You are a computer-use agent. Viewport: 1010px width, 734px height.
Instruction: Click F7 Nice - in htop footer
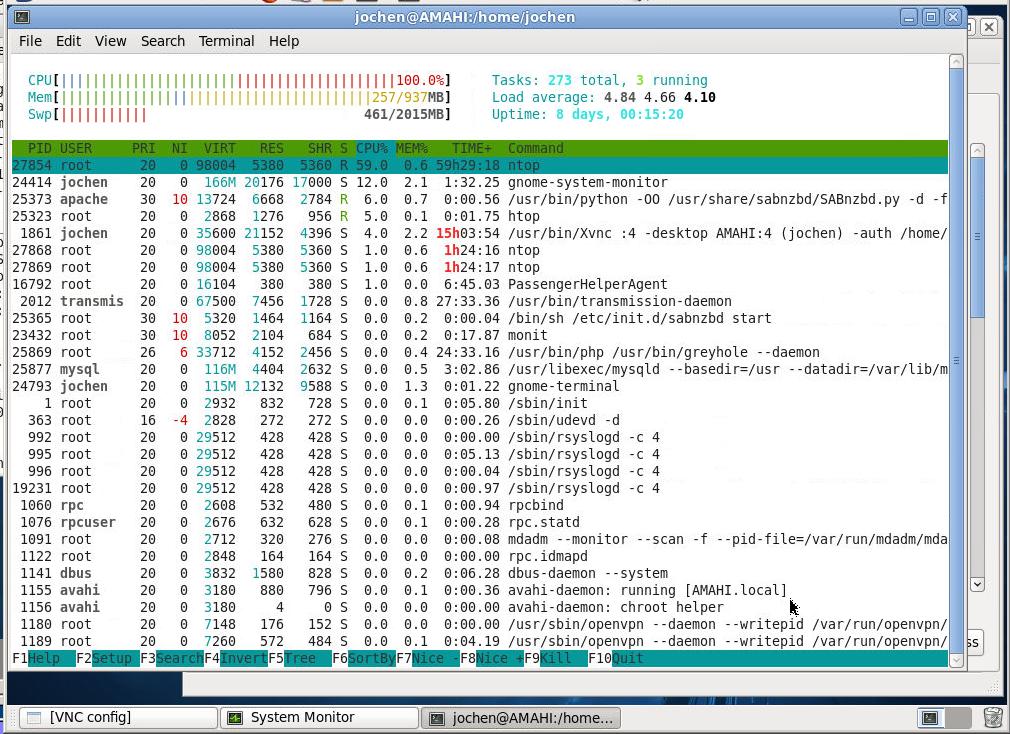[x=428, y=659]
